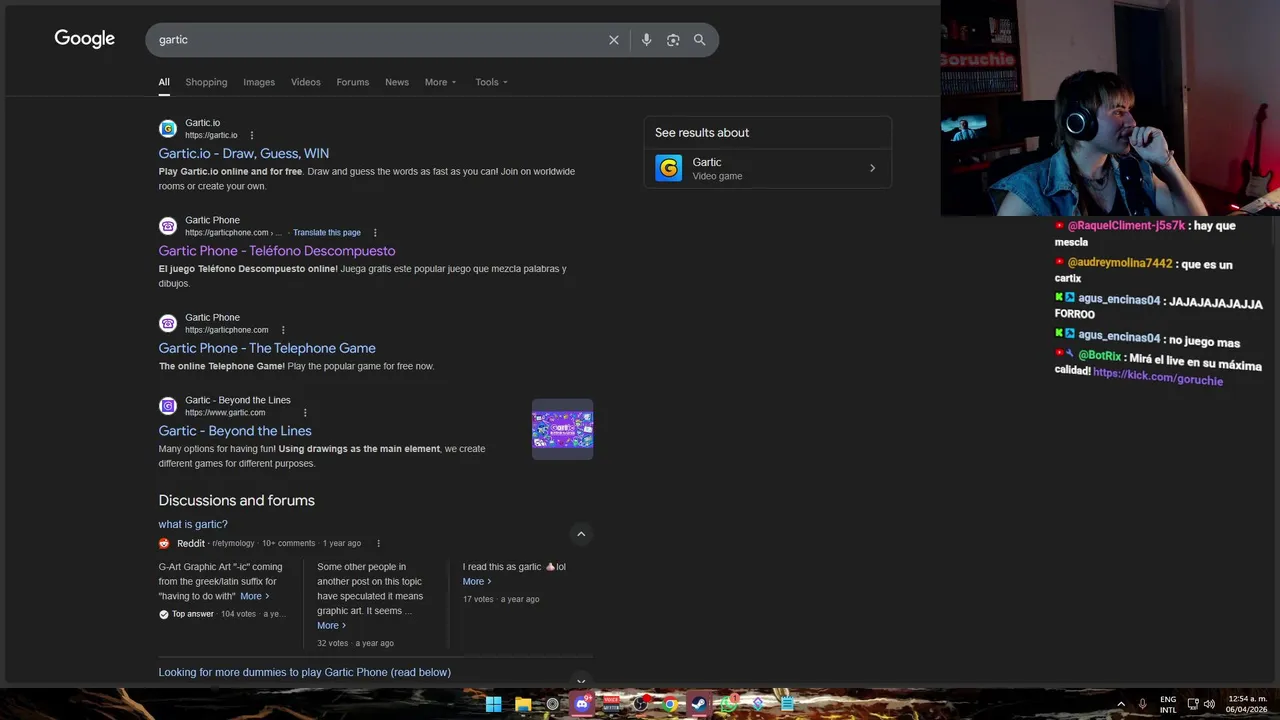This screenshot has height=720, width=1280.
Task: Select the All tab
Action: point(164,82)
